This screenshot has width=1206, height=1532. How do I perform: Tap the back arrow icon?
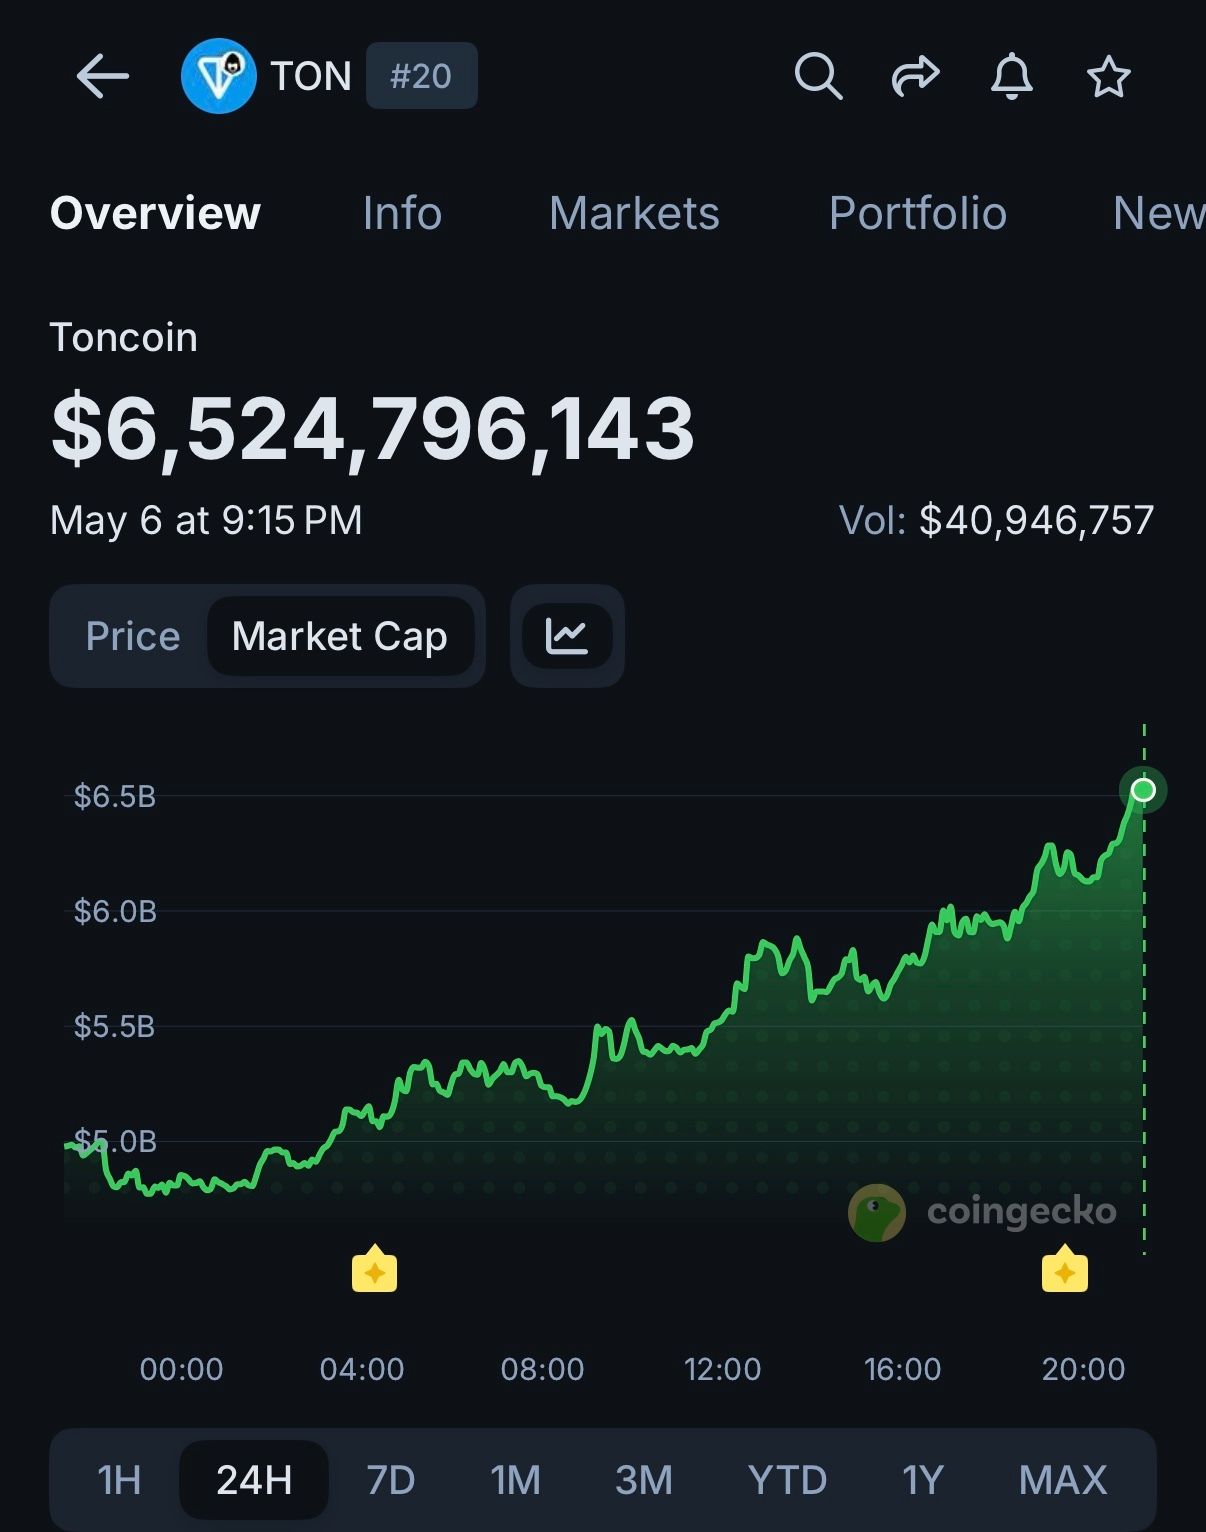click(x=103, y=76)
